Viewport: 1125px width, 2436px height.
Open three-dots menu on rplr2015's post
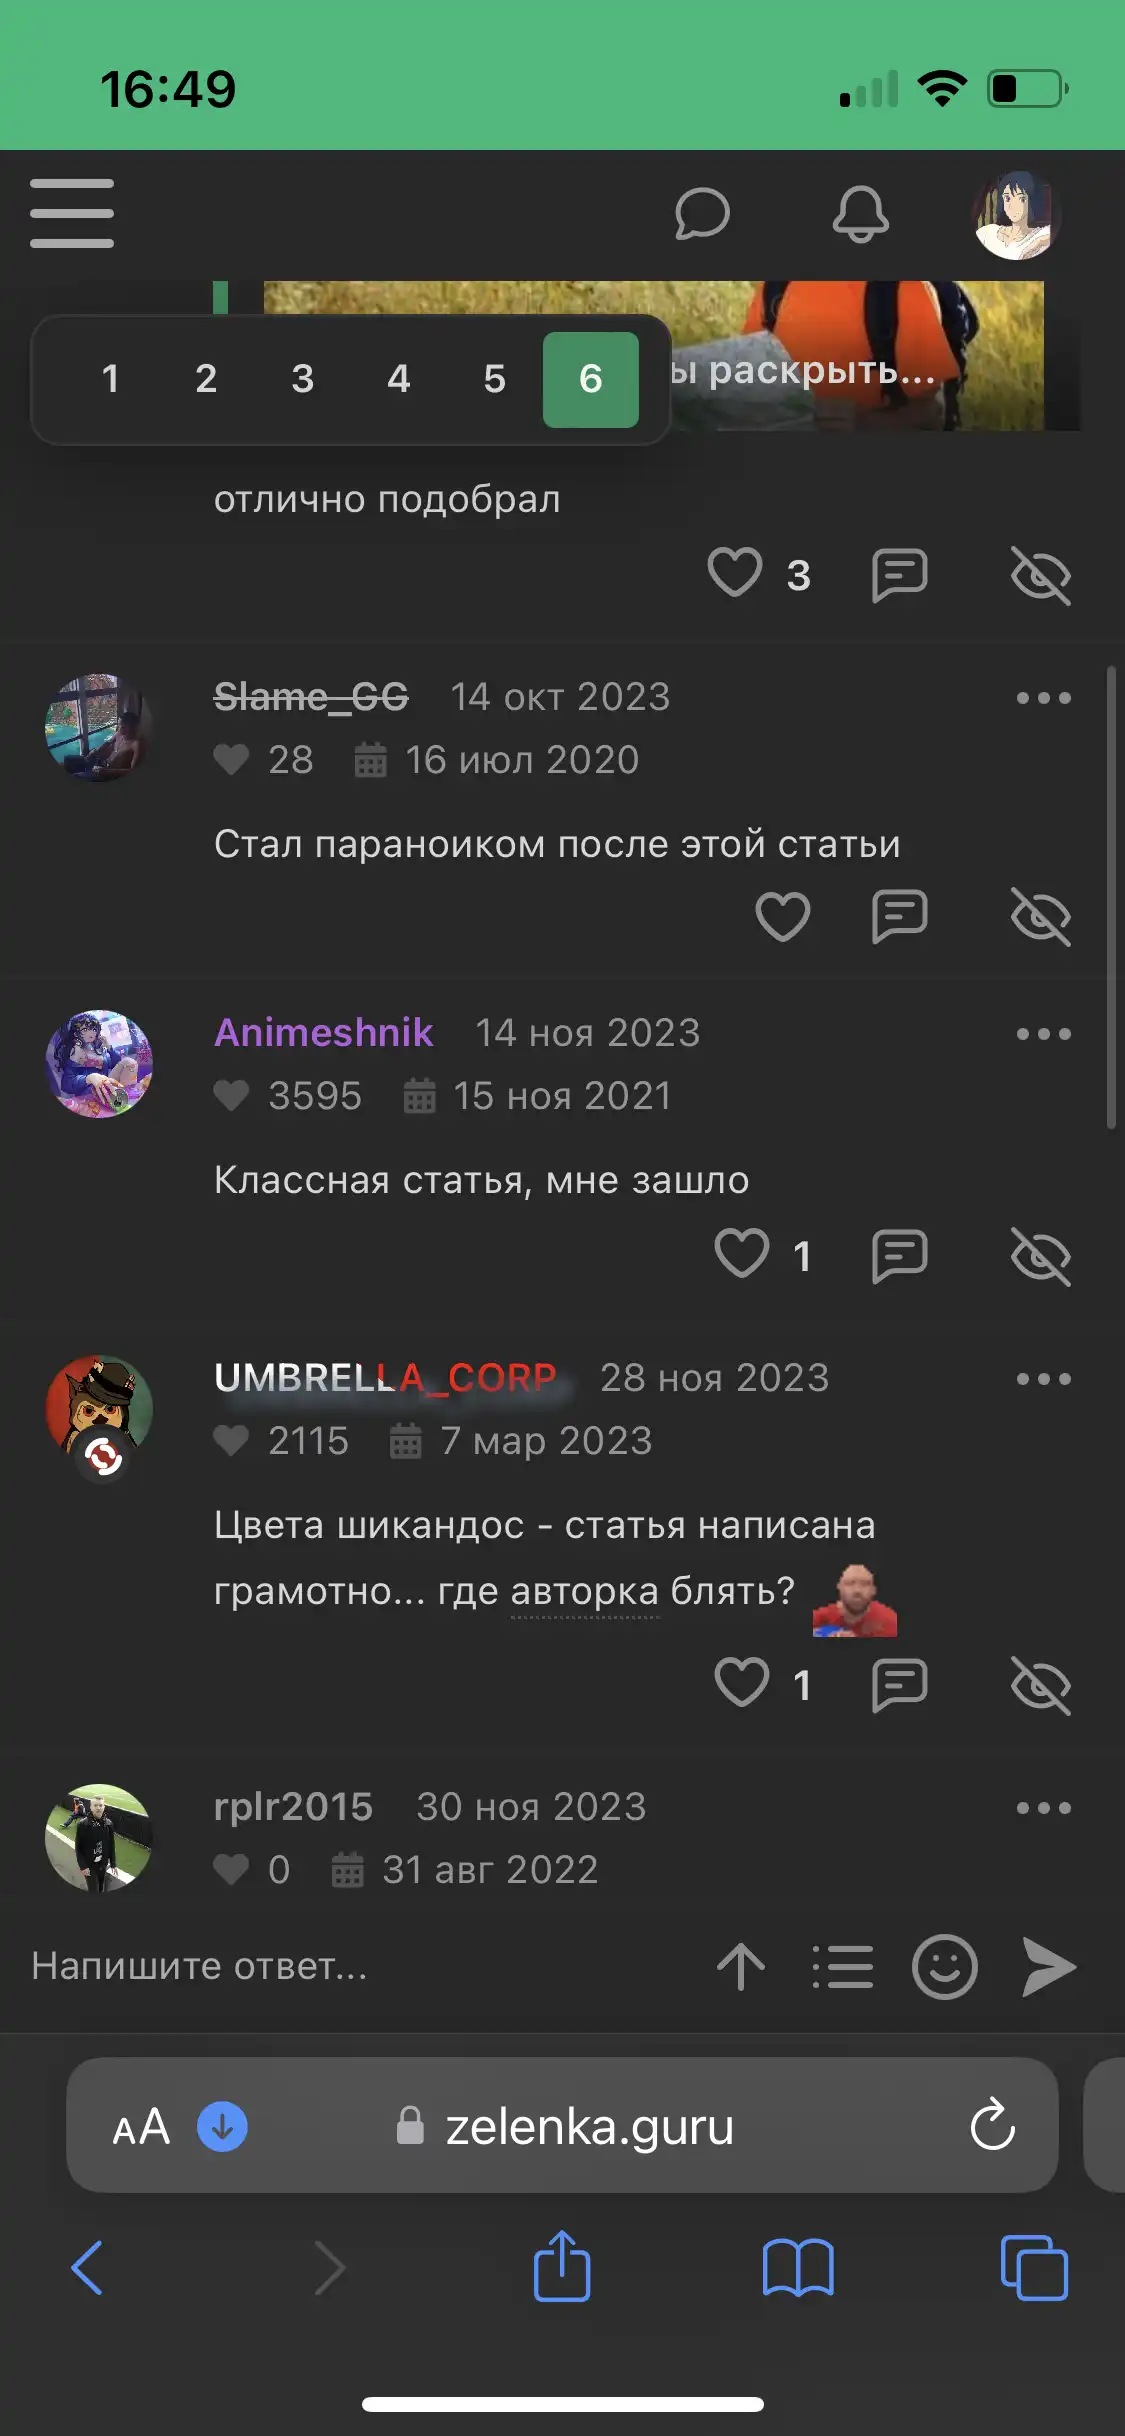[1044, 1808]
